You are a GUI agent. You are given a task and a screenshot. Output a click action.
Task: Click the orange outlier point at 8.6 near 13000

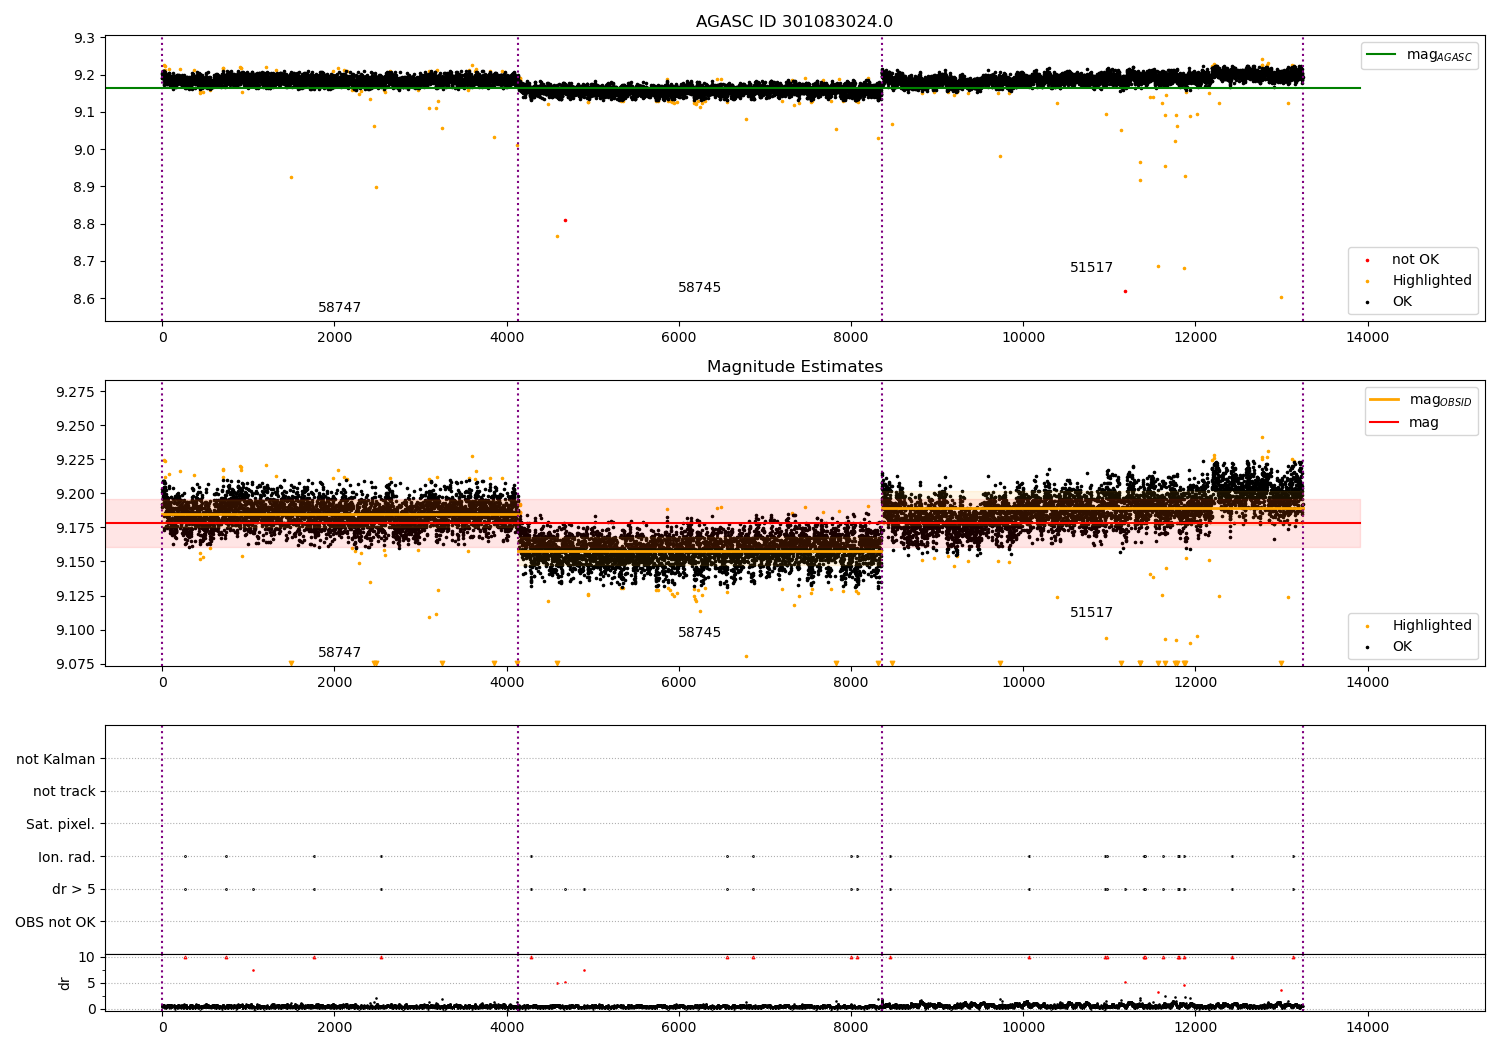1281,297
